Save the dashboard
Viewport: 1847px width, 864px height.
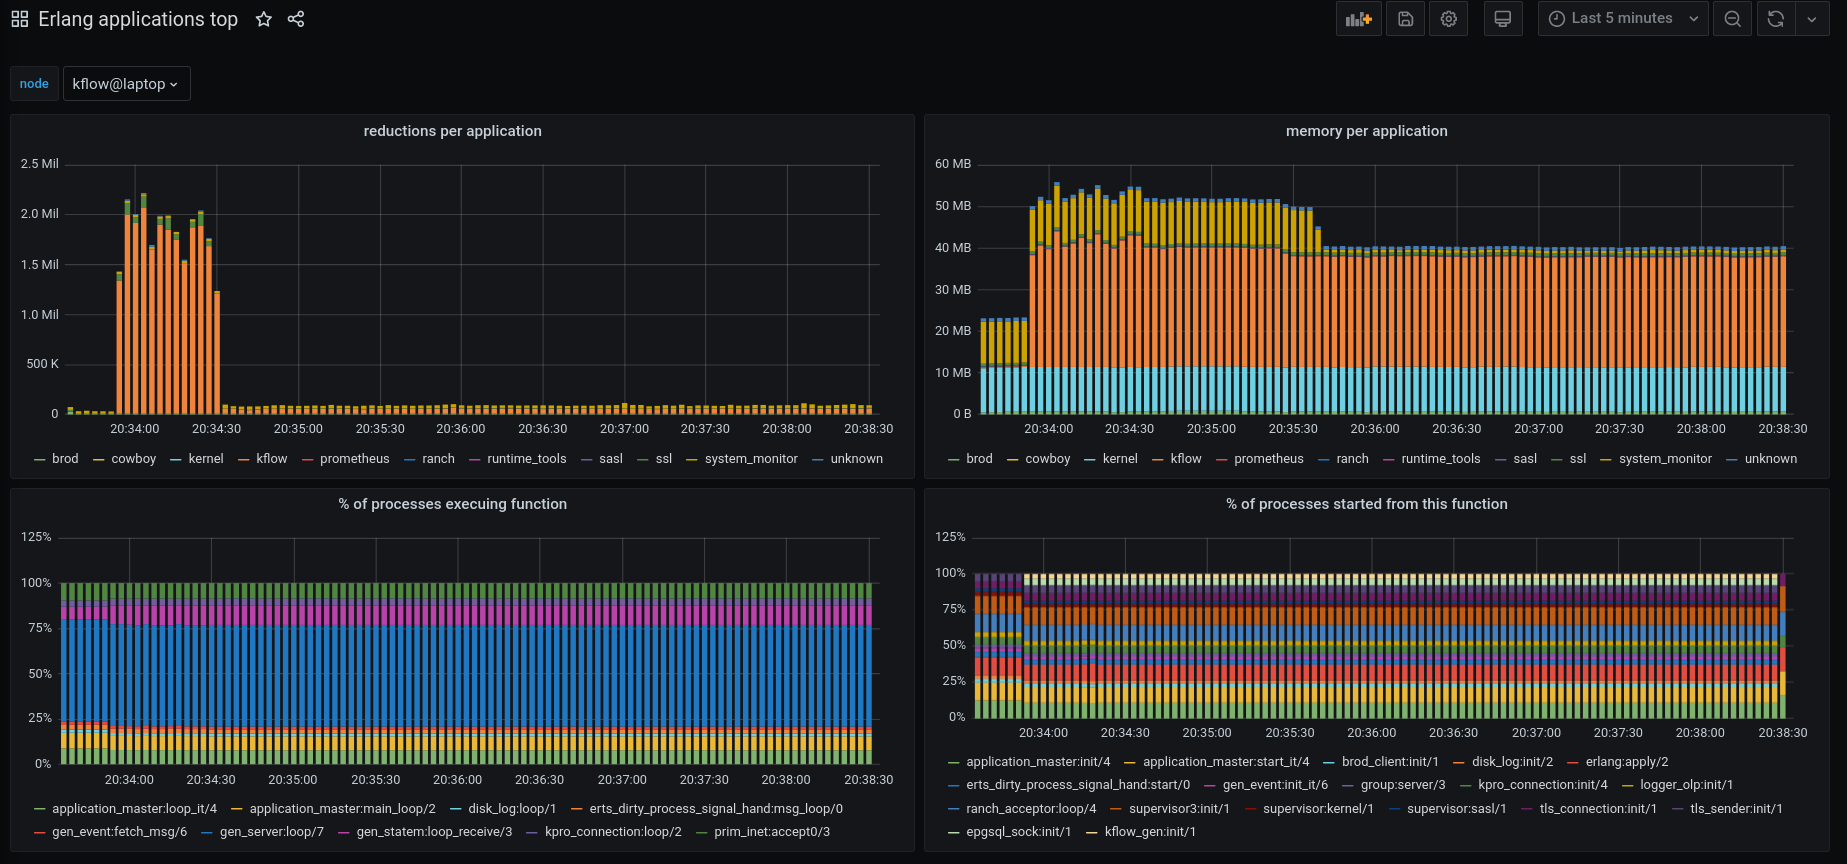pyautogui.click(x=1405, y=19)
